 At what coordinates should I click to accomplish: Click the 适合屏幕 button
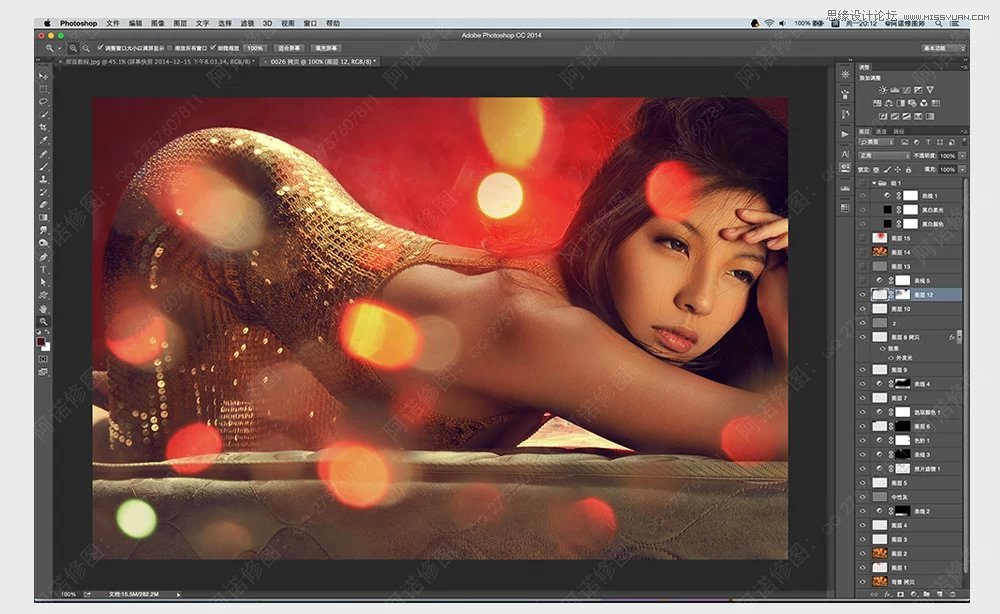[x=290, y=48]
